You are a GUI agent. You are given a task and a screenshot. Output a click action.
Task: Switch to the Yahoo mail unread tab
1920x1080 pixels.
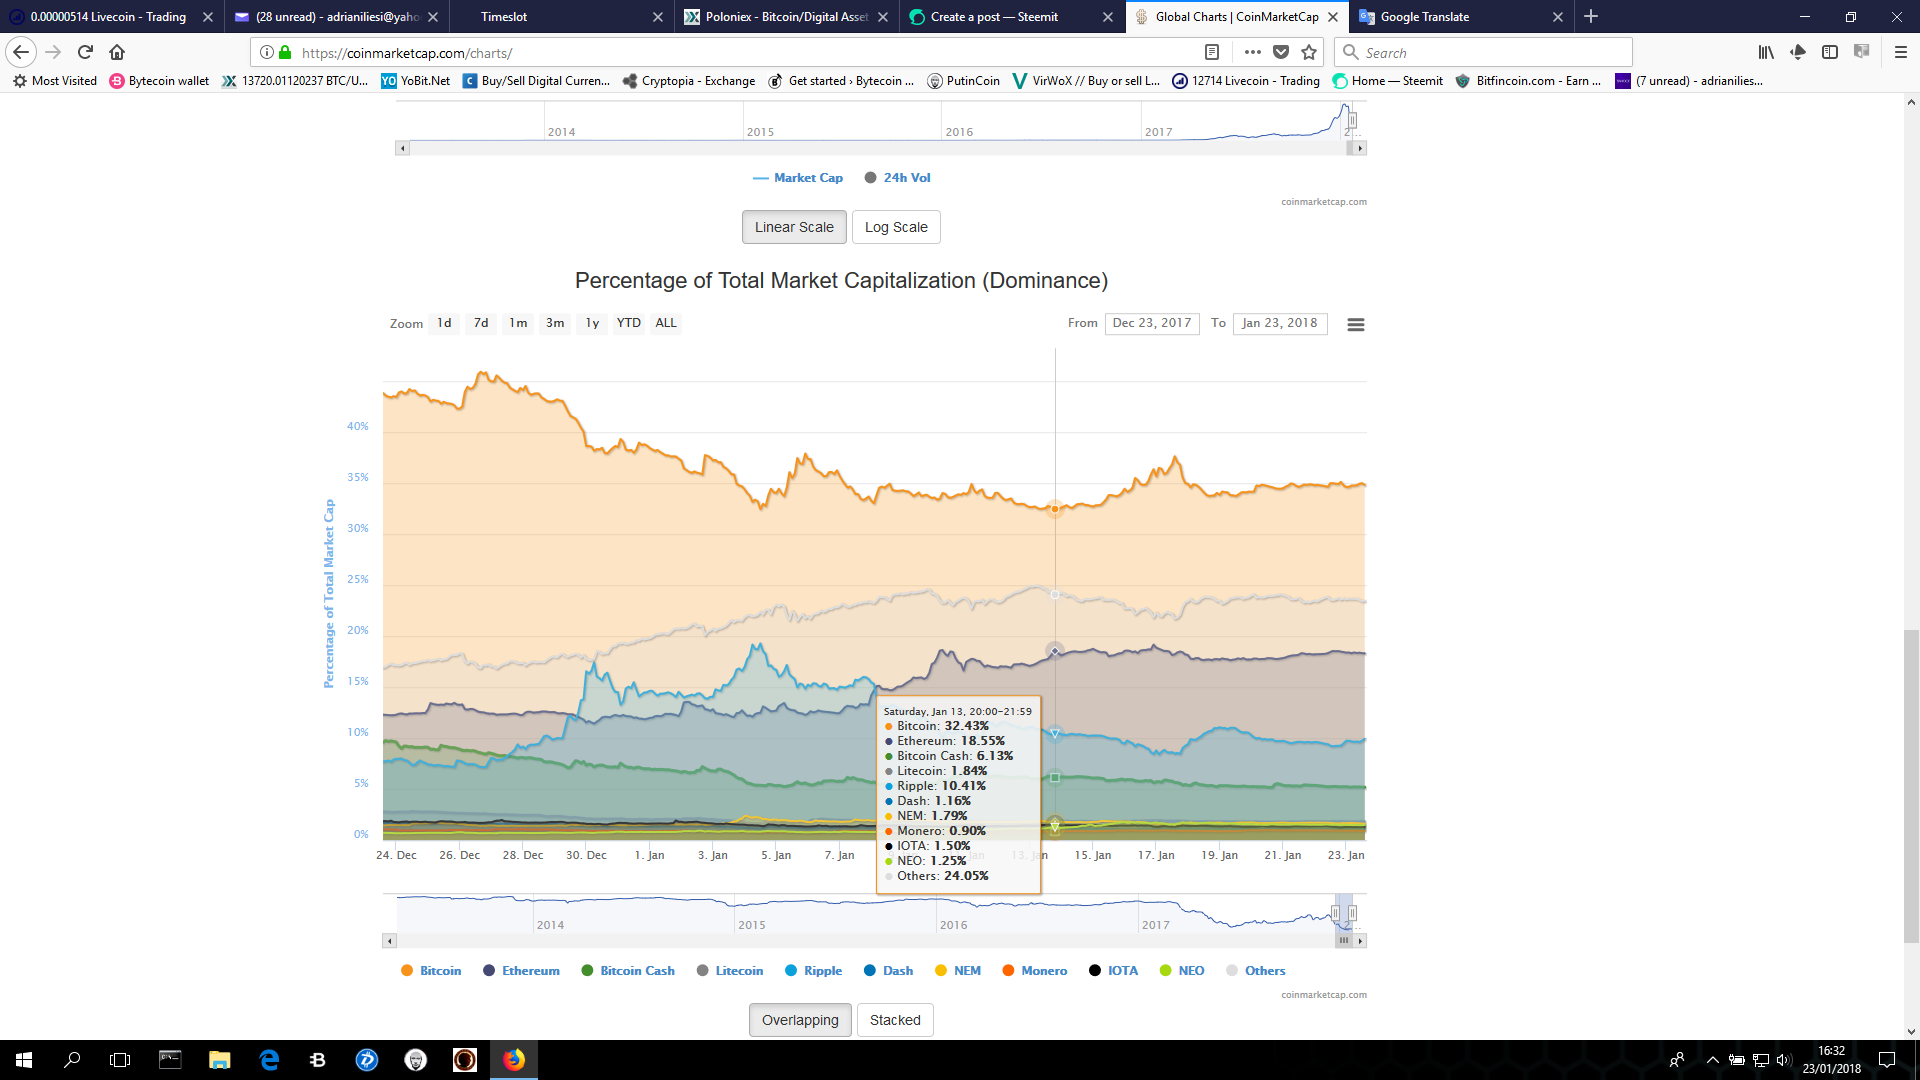(x=335, y=17)
